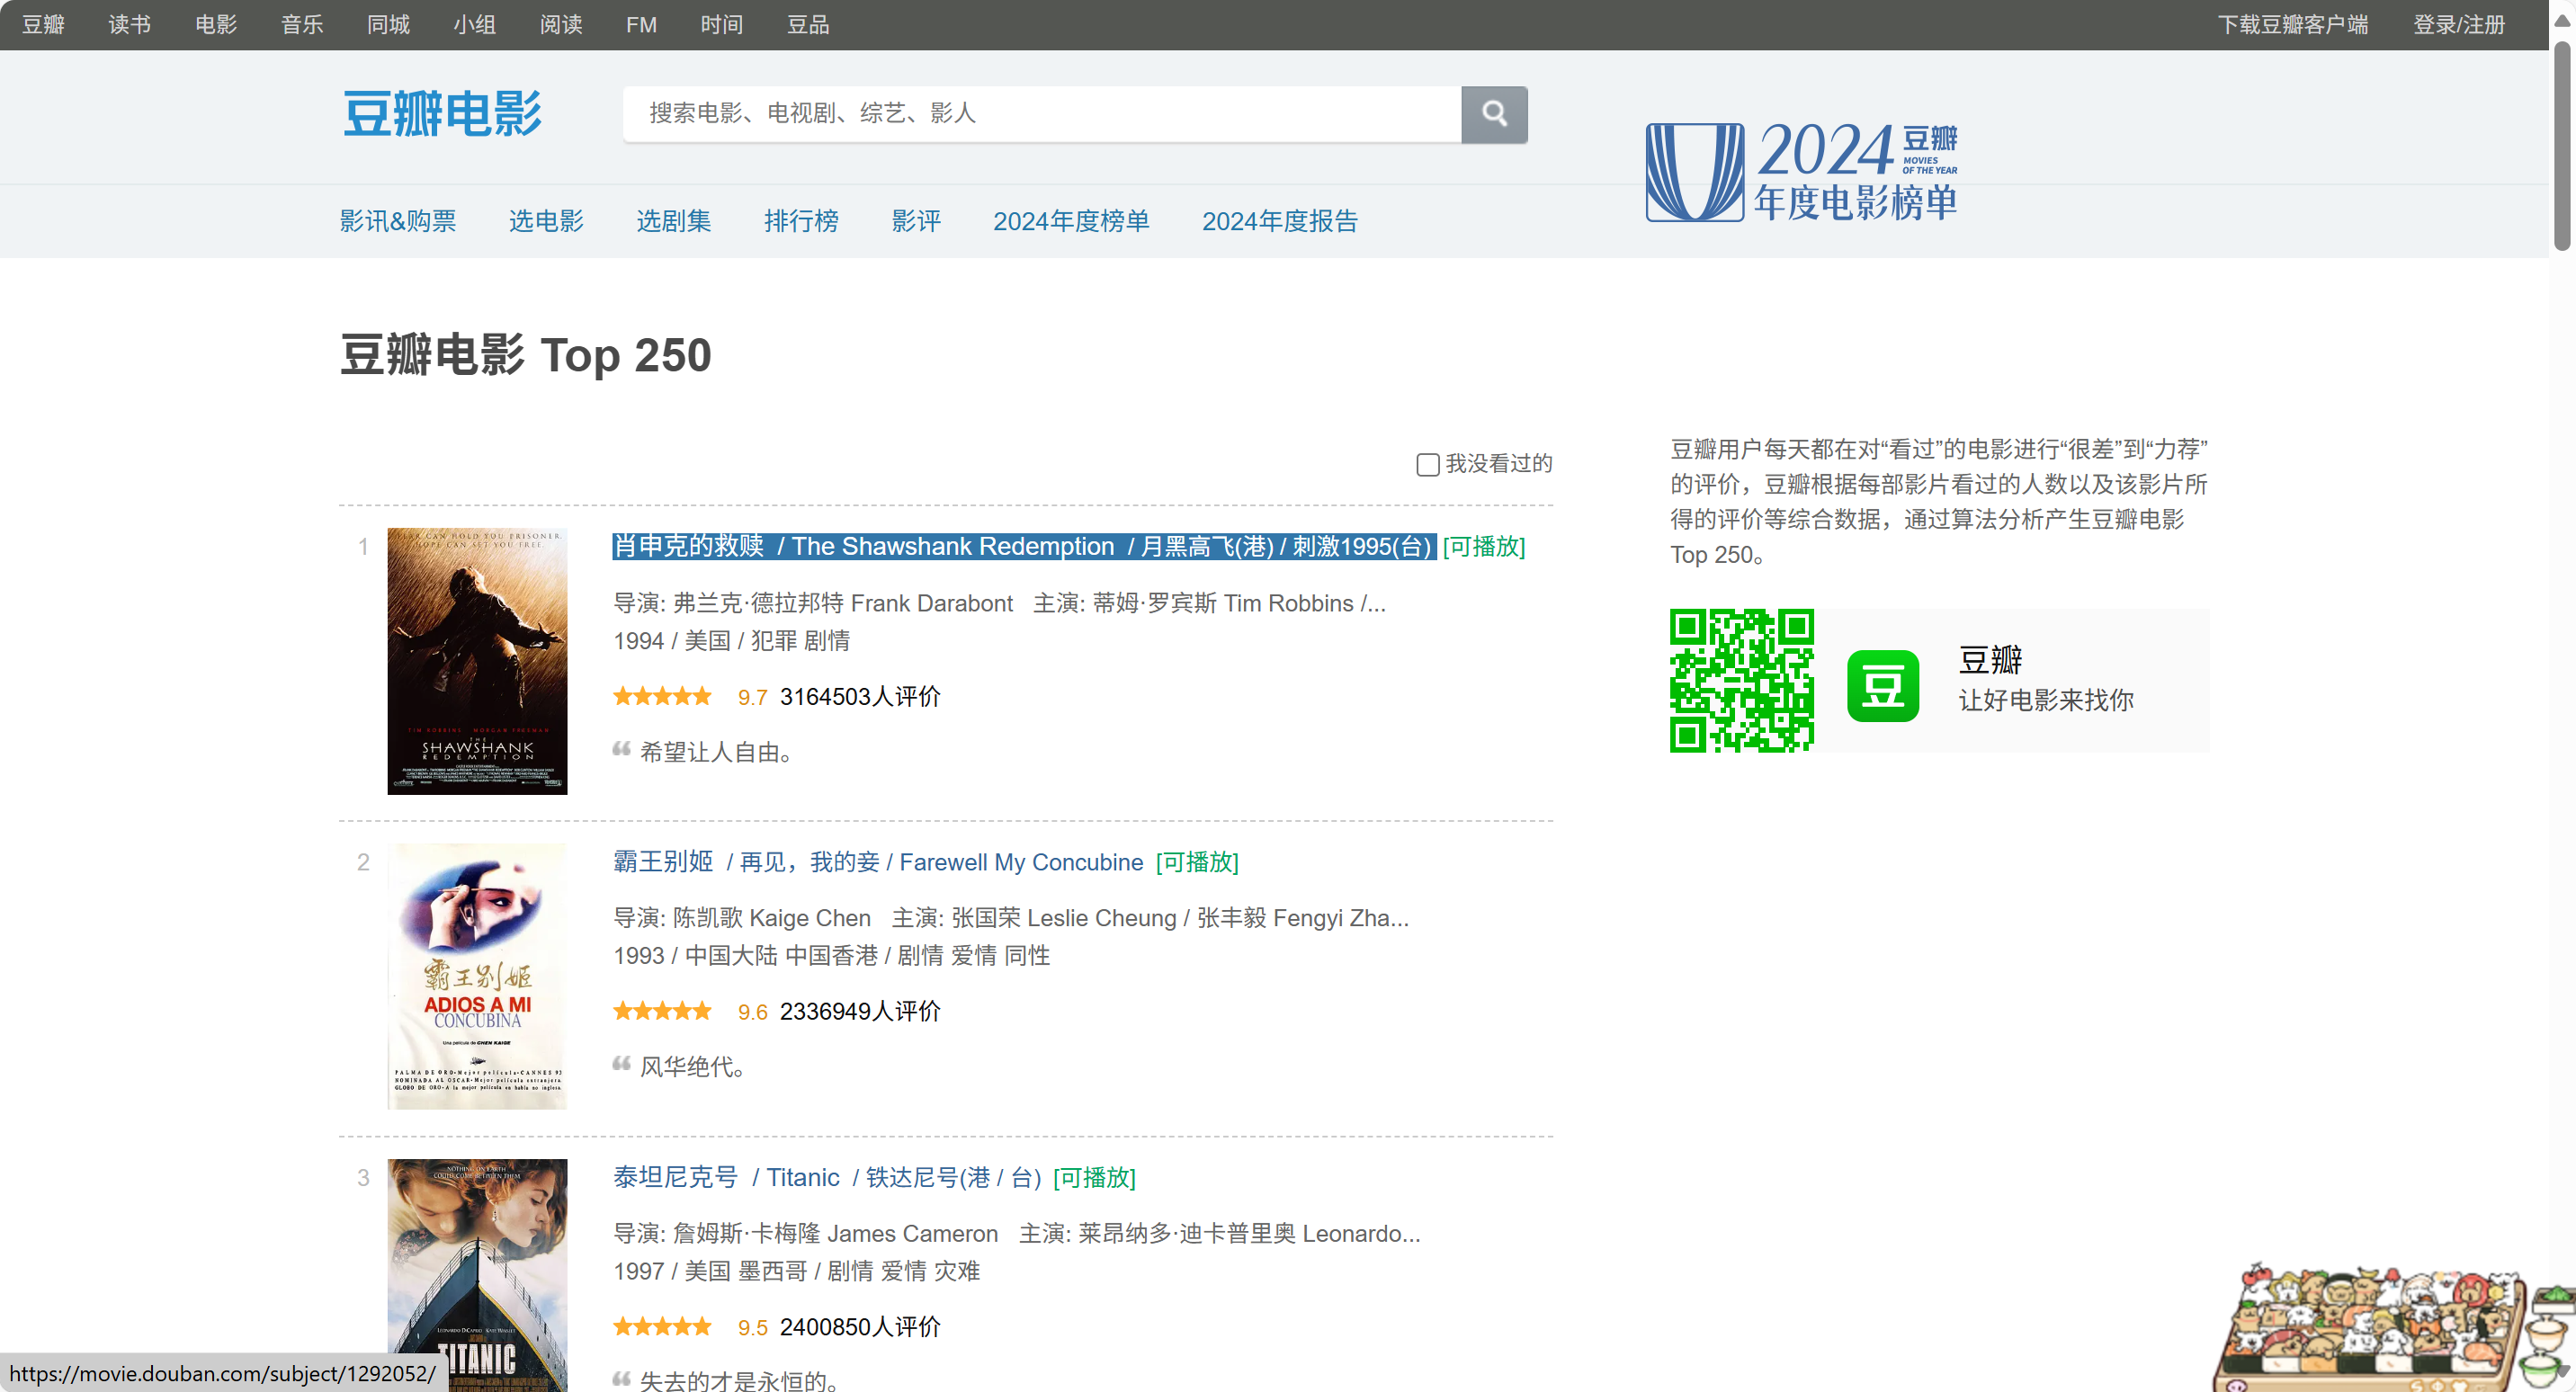Click the 9.7 rating score
Viewport: 2576px width, 1392px height.
(x=752, y=697)
